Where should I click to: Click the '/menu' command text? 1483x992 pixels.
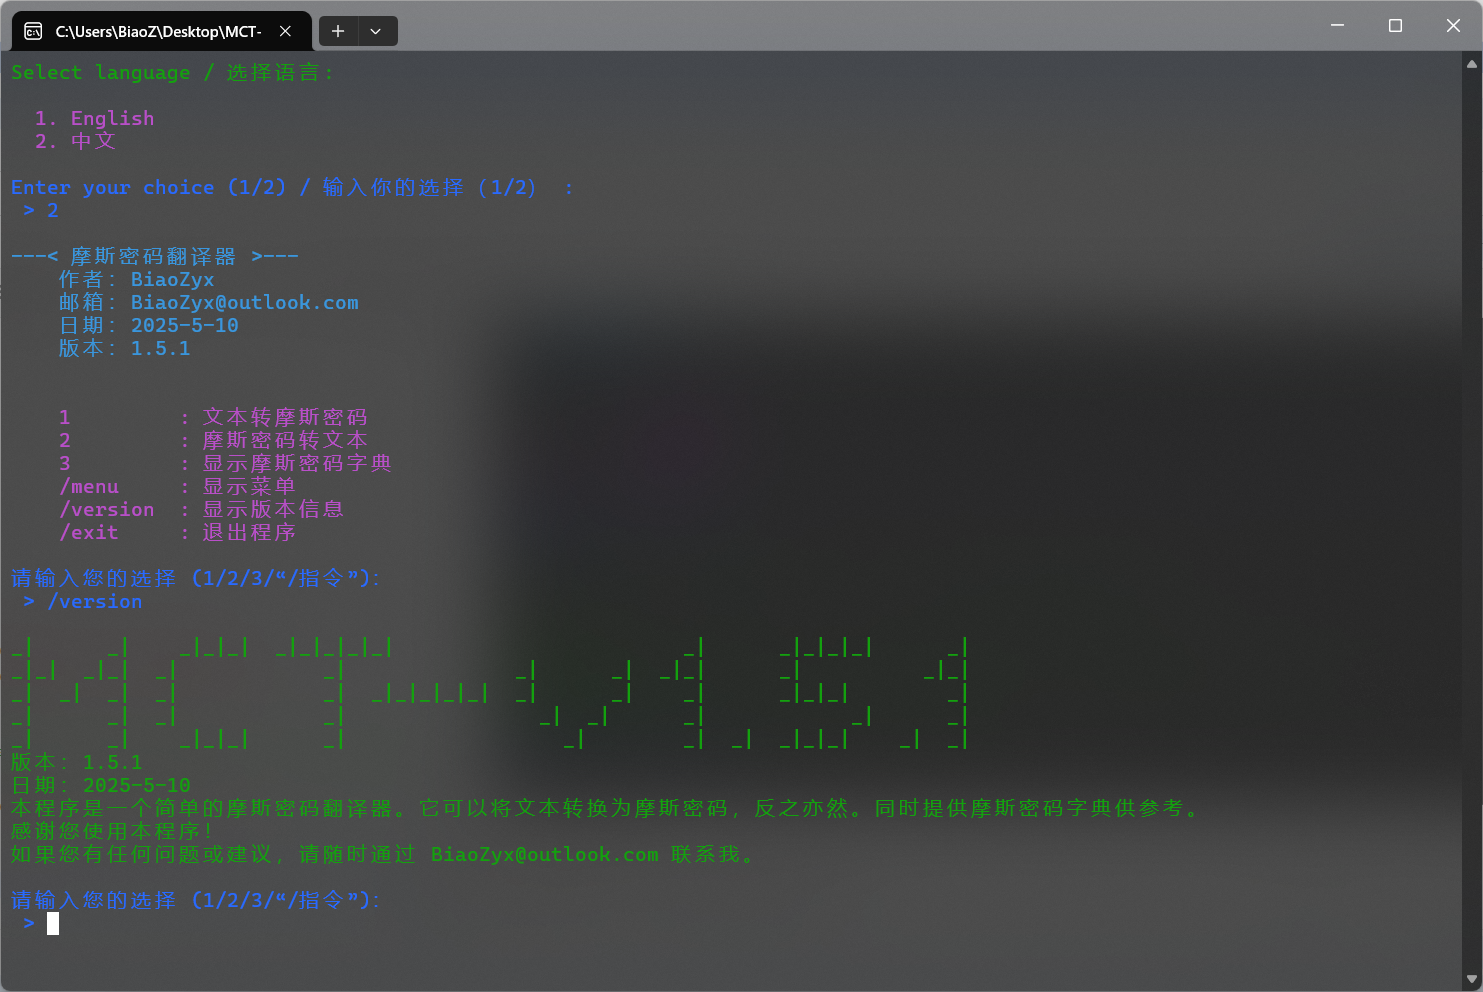pyautogui.click(x=89, y=487)
